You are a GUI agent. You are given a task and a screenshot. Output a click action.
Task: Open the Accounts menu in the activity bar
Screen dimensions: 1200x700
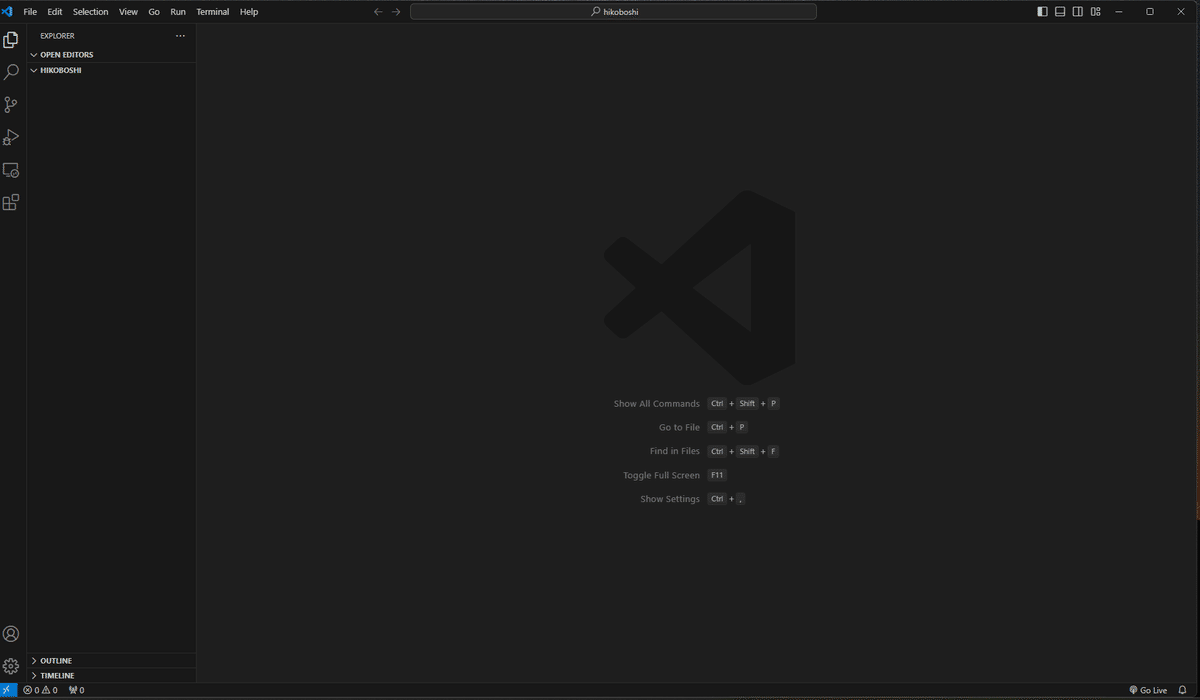pyautogui.click(x=11, y=633)
